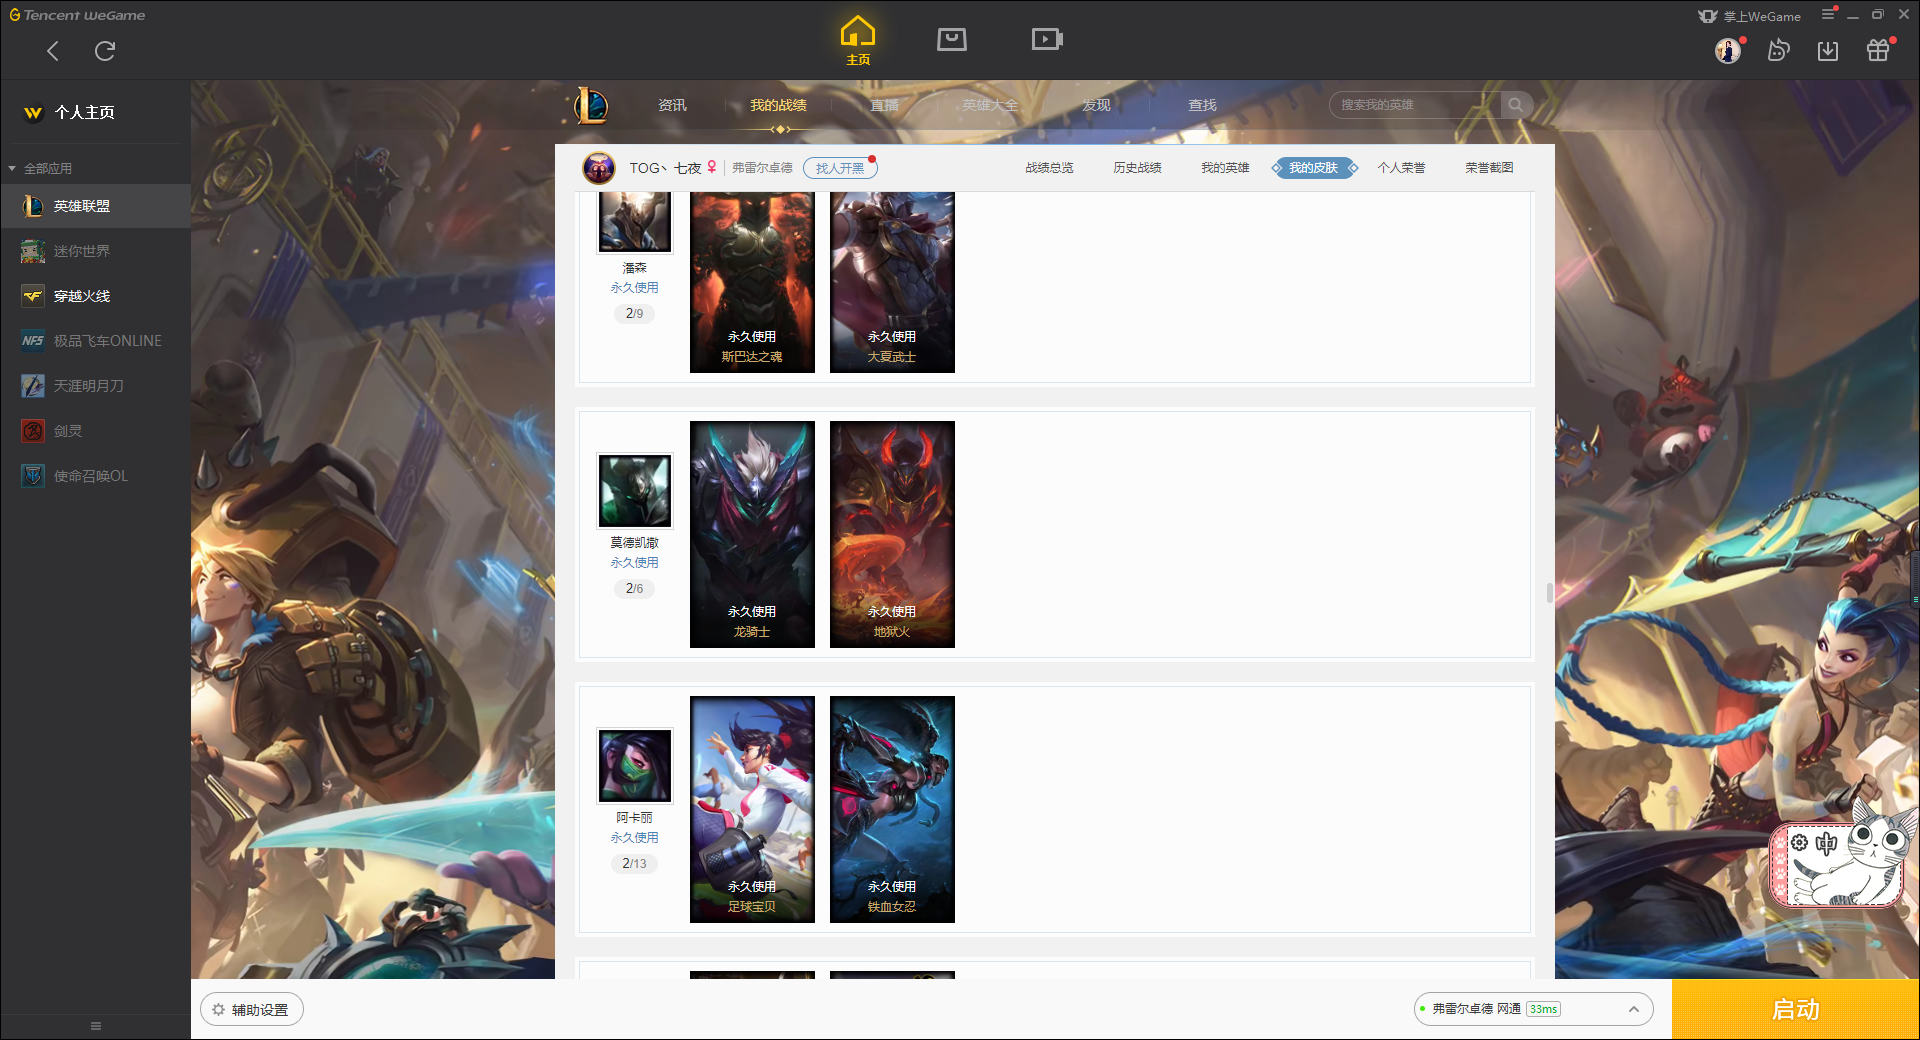Open the 铁血女忍 skin card

(x=892, y=809)
